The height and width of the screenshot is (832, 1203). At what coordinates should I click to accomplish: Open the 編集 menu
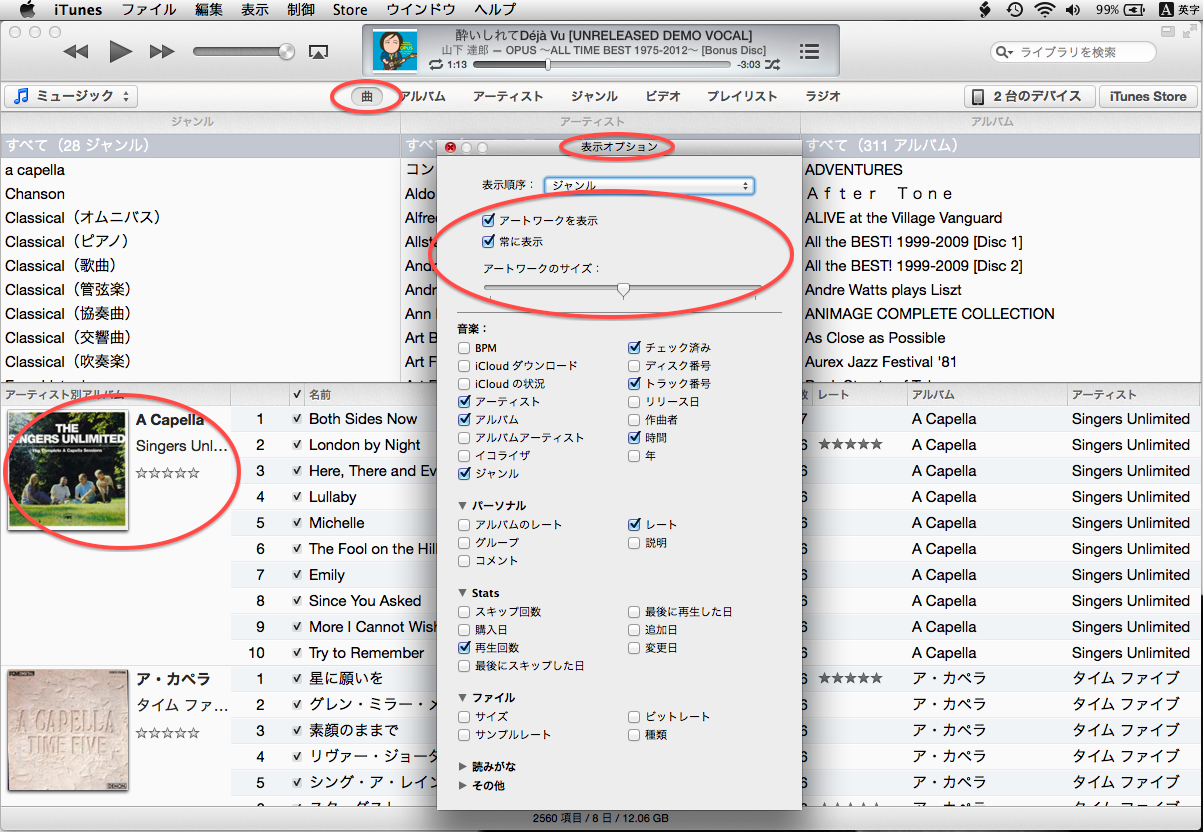pos(209,10)
